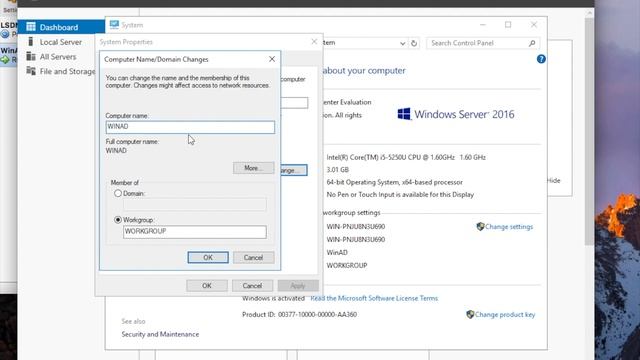Click the Computer name text field
This screenshot has width=640, height=360.
[x=190, y=127]
